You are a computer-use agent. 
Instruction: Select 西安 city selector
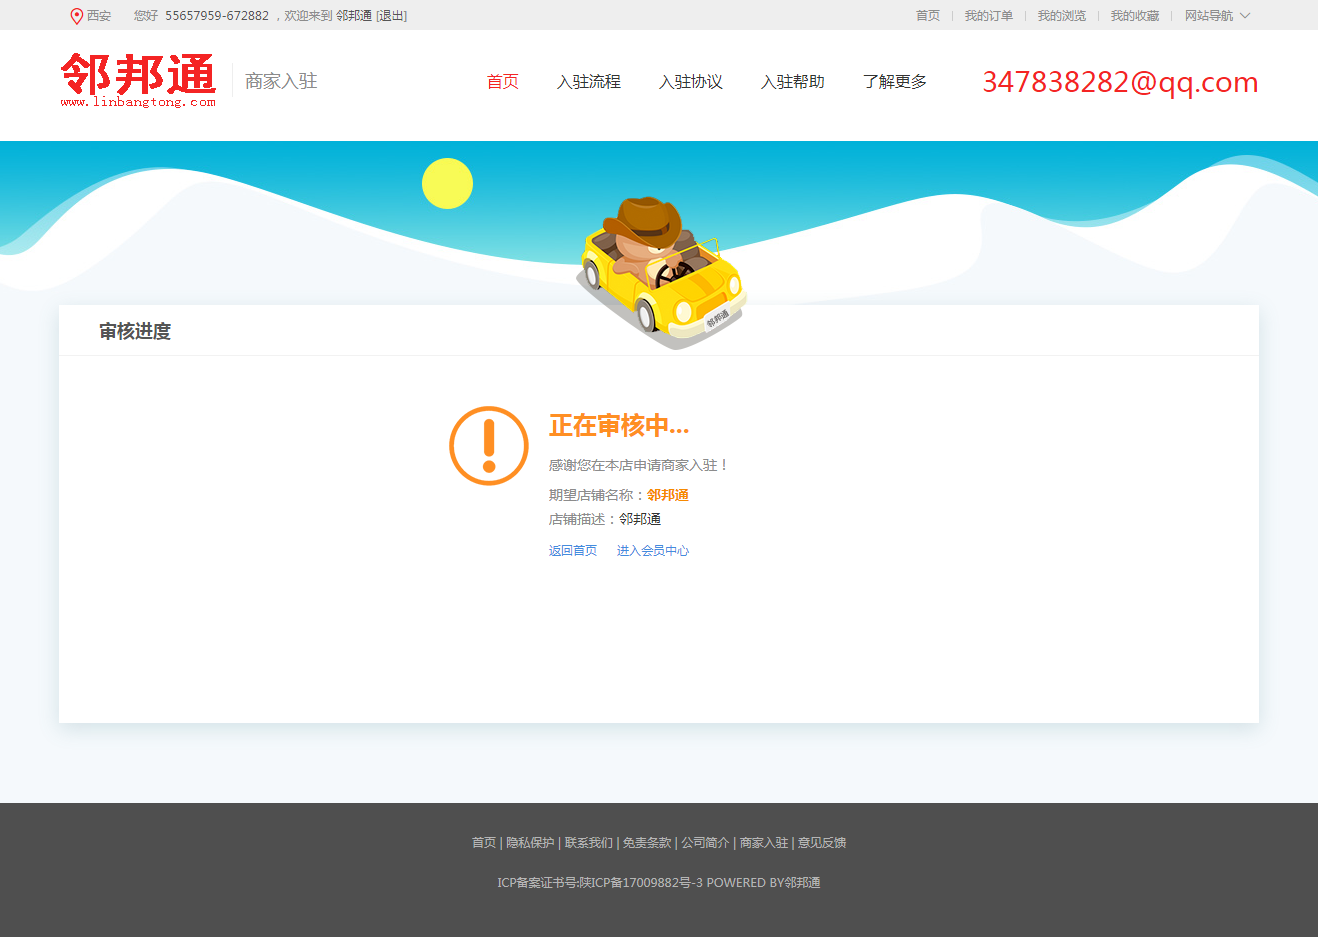pyautogui.click(x=98, y=16)
